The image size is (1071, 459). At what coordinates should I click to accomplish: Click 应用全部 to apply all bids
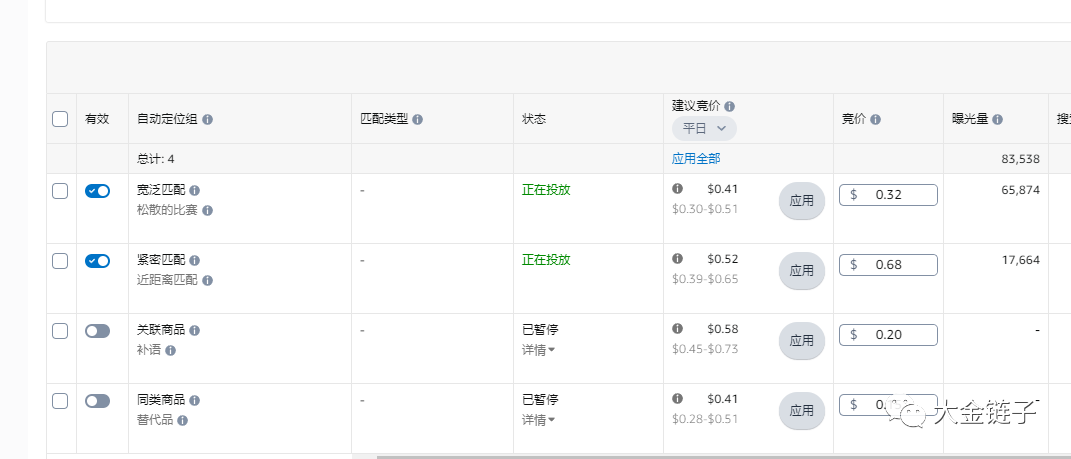click(696, 158)
